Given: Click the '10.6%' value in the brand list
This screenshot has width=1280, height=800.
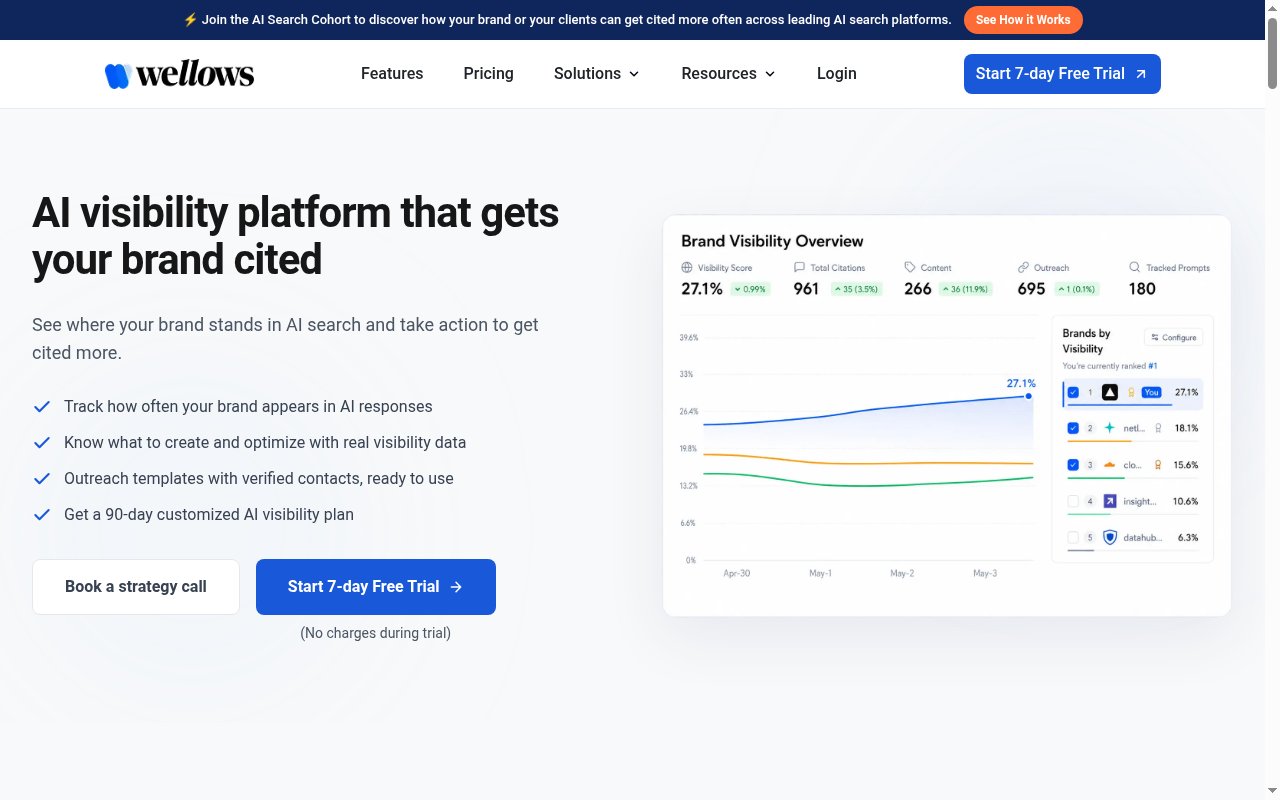Looking at the screenshot, I should pos(1186,501).
